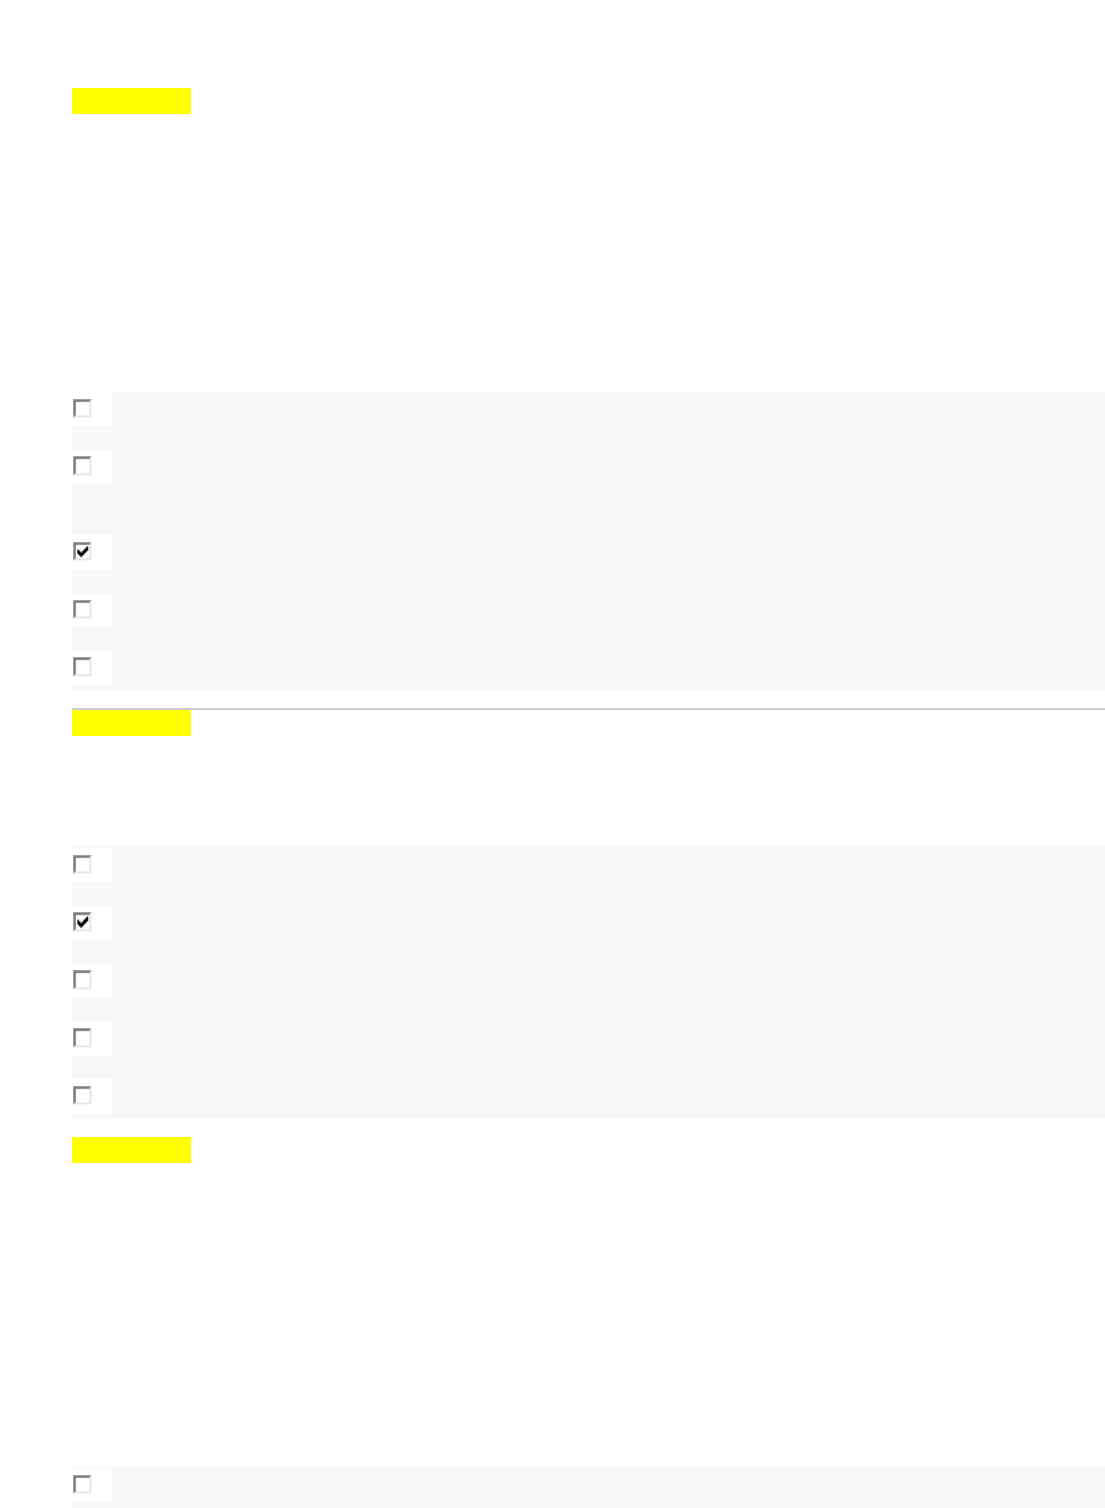Tick the second checkbox in the top answer group

[83, 466]
